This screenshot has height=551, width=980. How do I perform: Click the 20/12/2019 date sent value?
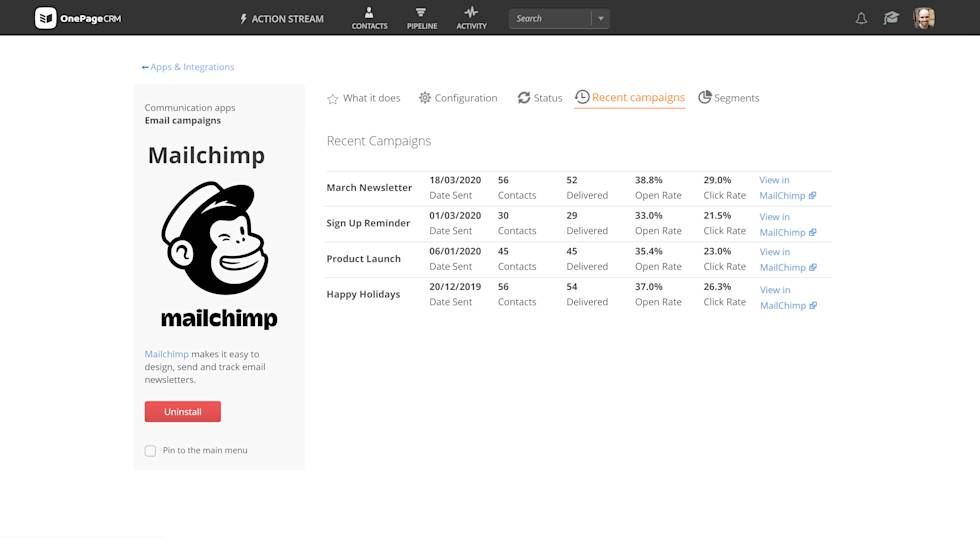click(455, 287)
